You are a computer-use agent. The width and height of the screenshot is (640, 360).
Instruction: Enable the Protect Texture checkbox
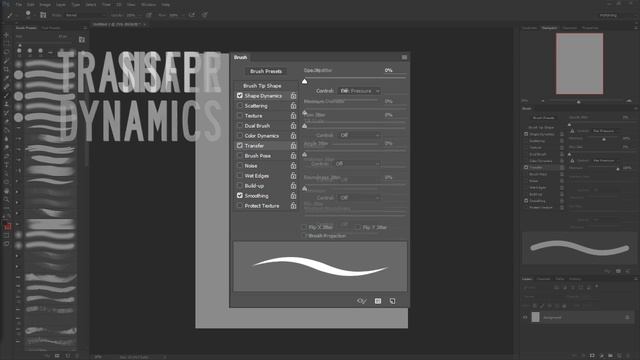click(240, 206)
